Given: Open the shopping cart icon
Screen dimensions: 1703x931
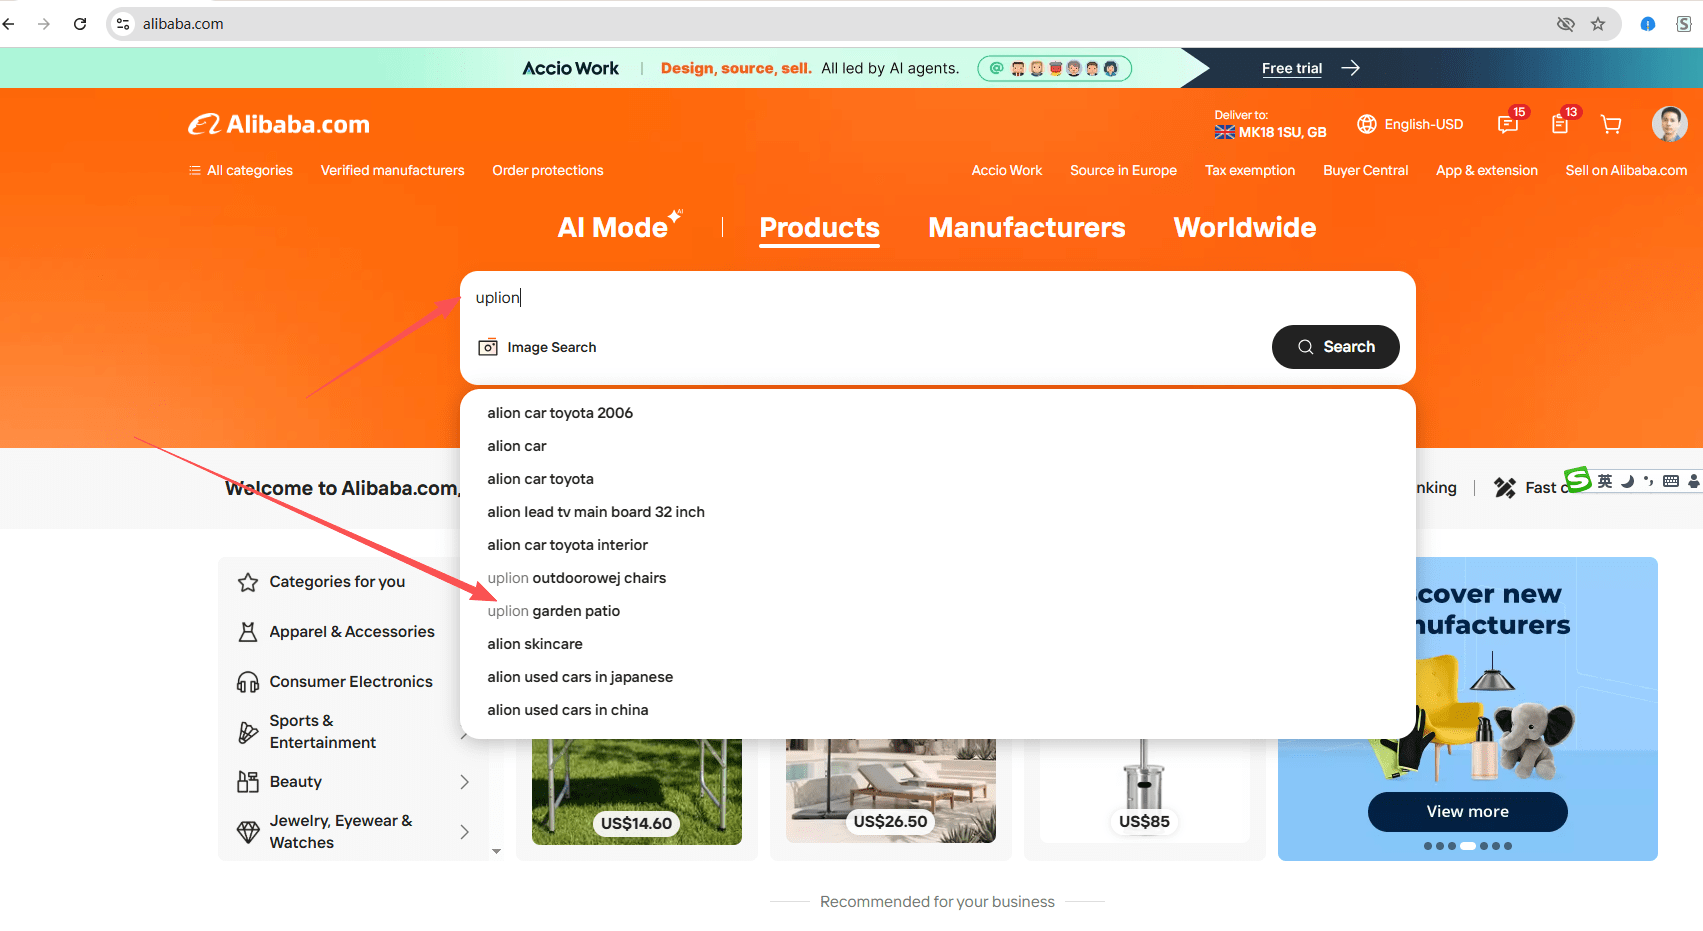Looking at the screenshot, I should (1611, 124).
